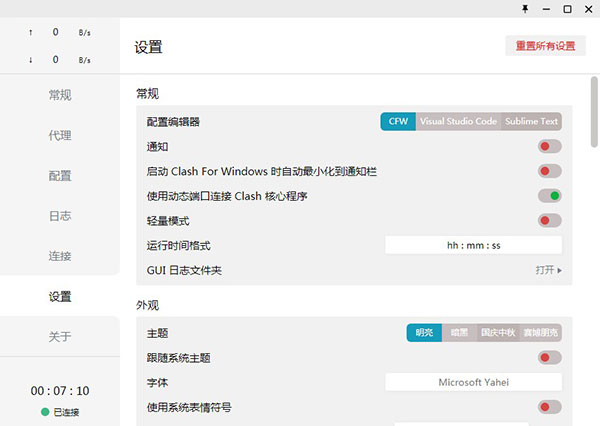Choose Sublime Text as config editor
This screenshot has height=426, width=600.
pos(531,121)
